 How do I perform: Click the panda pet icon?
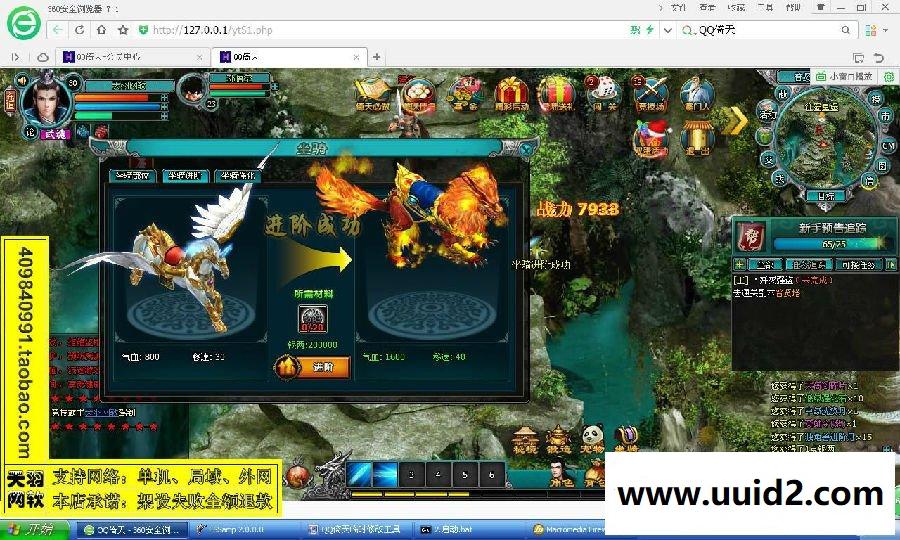[x=592, y=436]
